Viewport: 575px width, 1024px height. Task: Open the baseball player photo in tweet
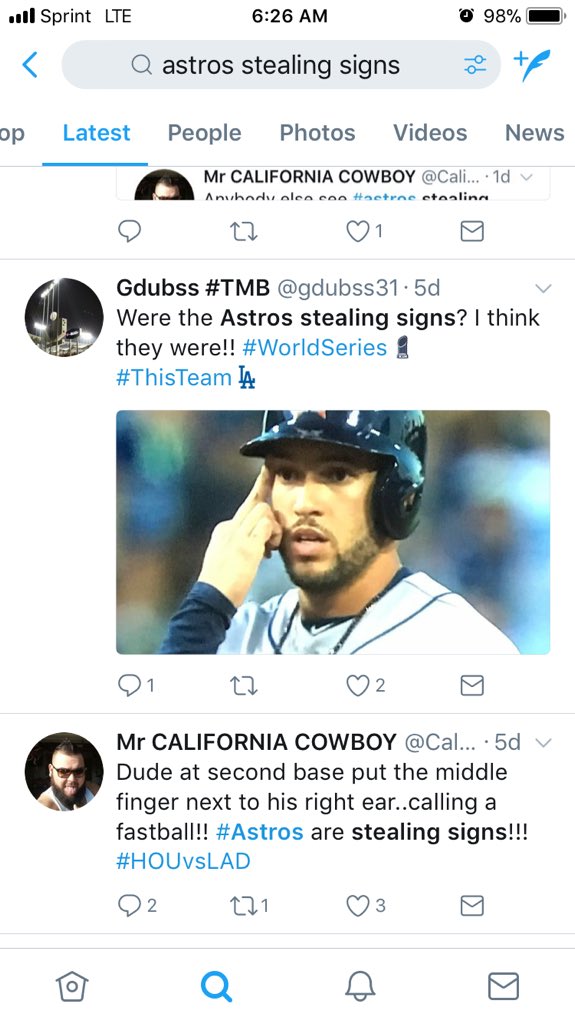coord(333,532)
